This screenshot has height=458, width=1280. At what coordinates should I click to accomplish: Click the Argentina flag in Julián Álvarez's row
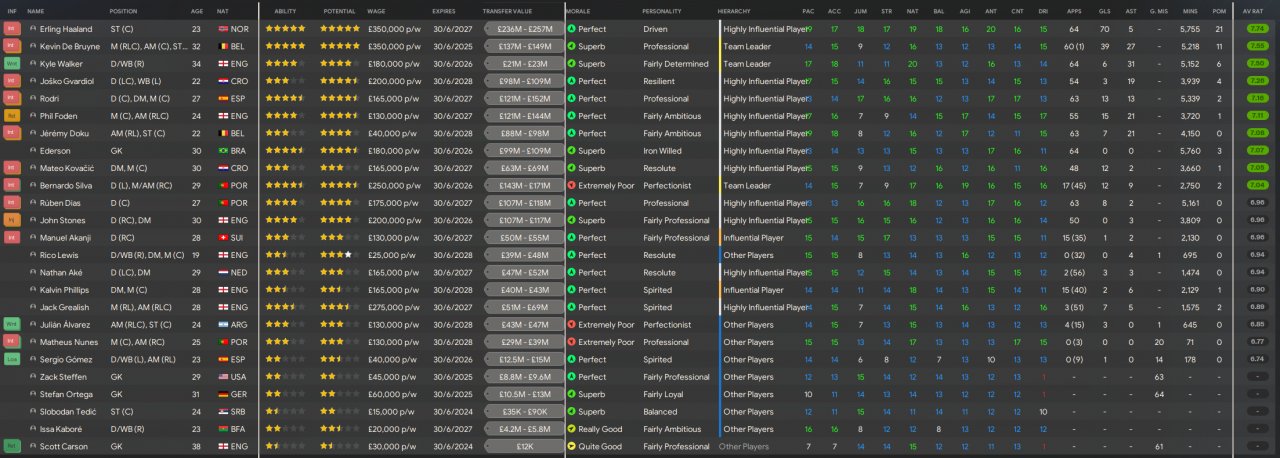pos(222,325)
